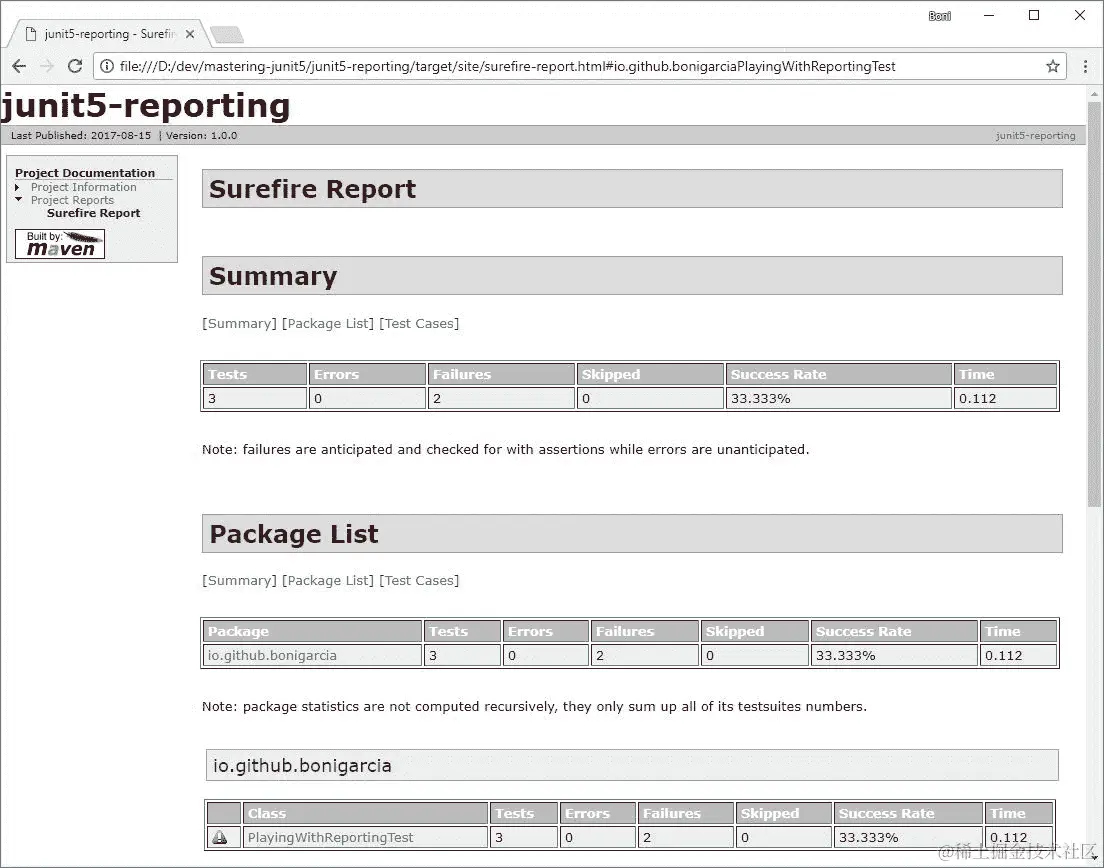Open io.github.bonigarcia package link in table
Image resolution: width=1104 pixels, height=868 pixels.
tap(272, 655)
